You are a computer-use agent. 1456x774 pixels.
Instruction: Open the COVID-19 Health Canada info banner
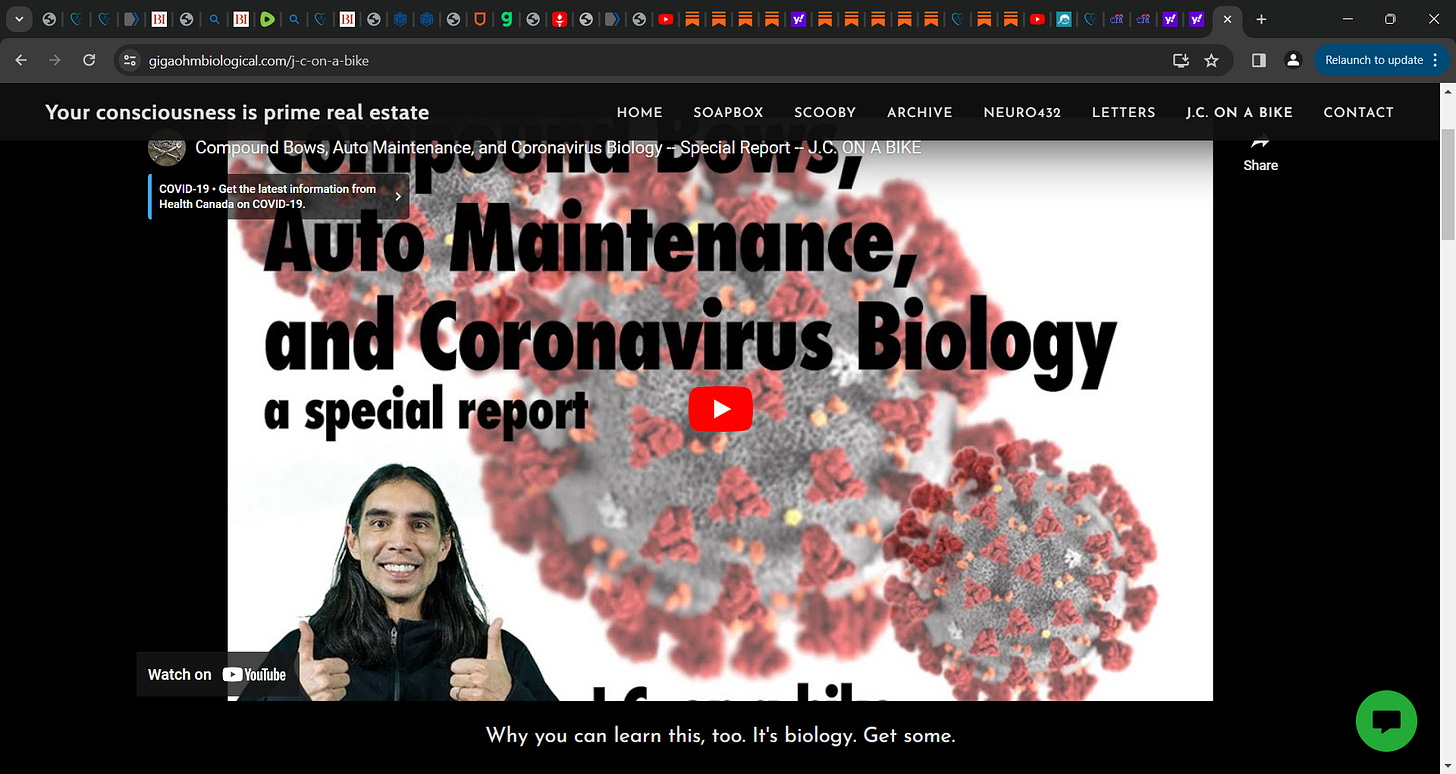point(279,196)
